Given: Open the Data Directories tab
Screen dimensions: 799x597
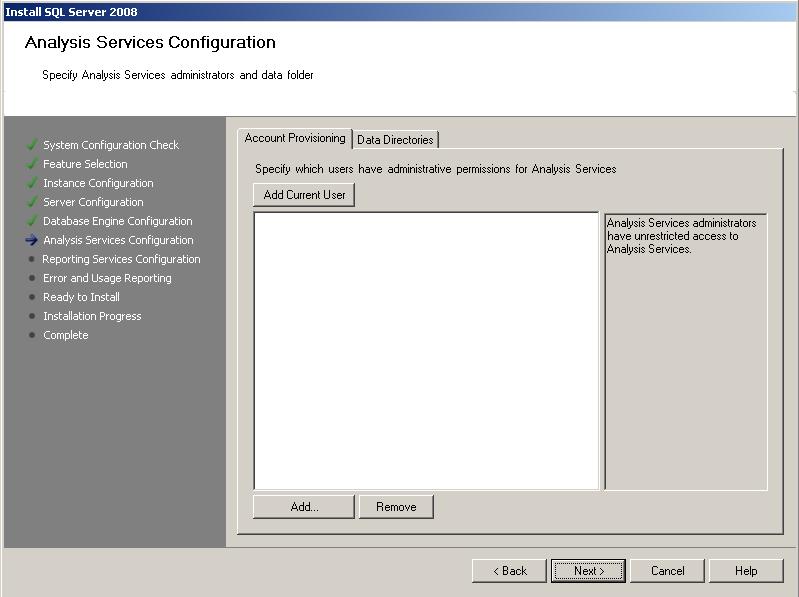Looking at the screenshot, I should click(x=395, y=140).
